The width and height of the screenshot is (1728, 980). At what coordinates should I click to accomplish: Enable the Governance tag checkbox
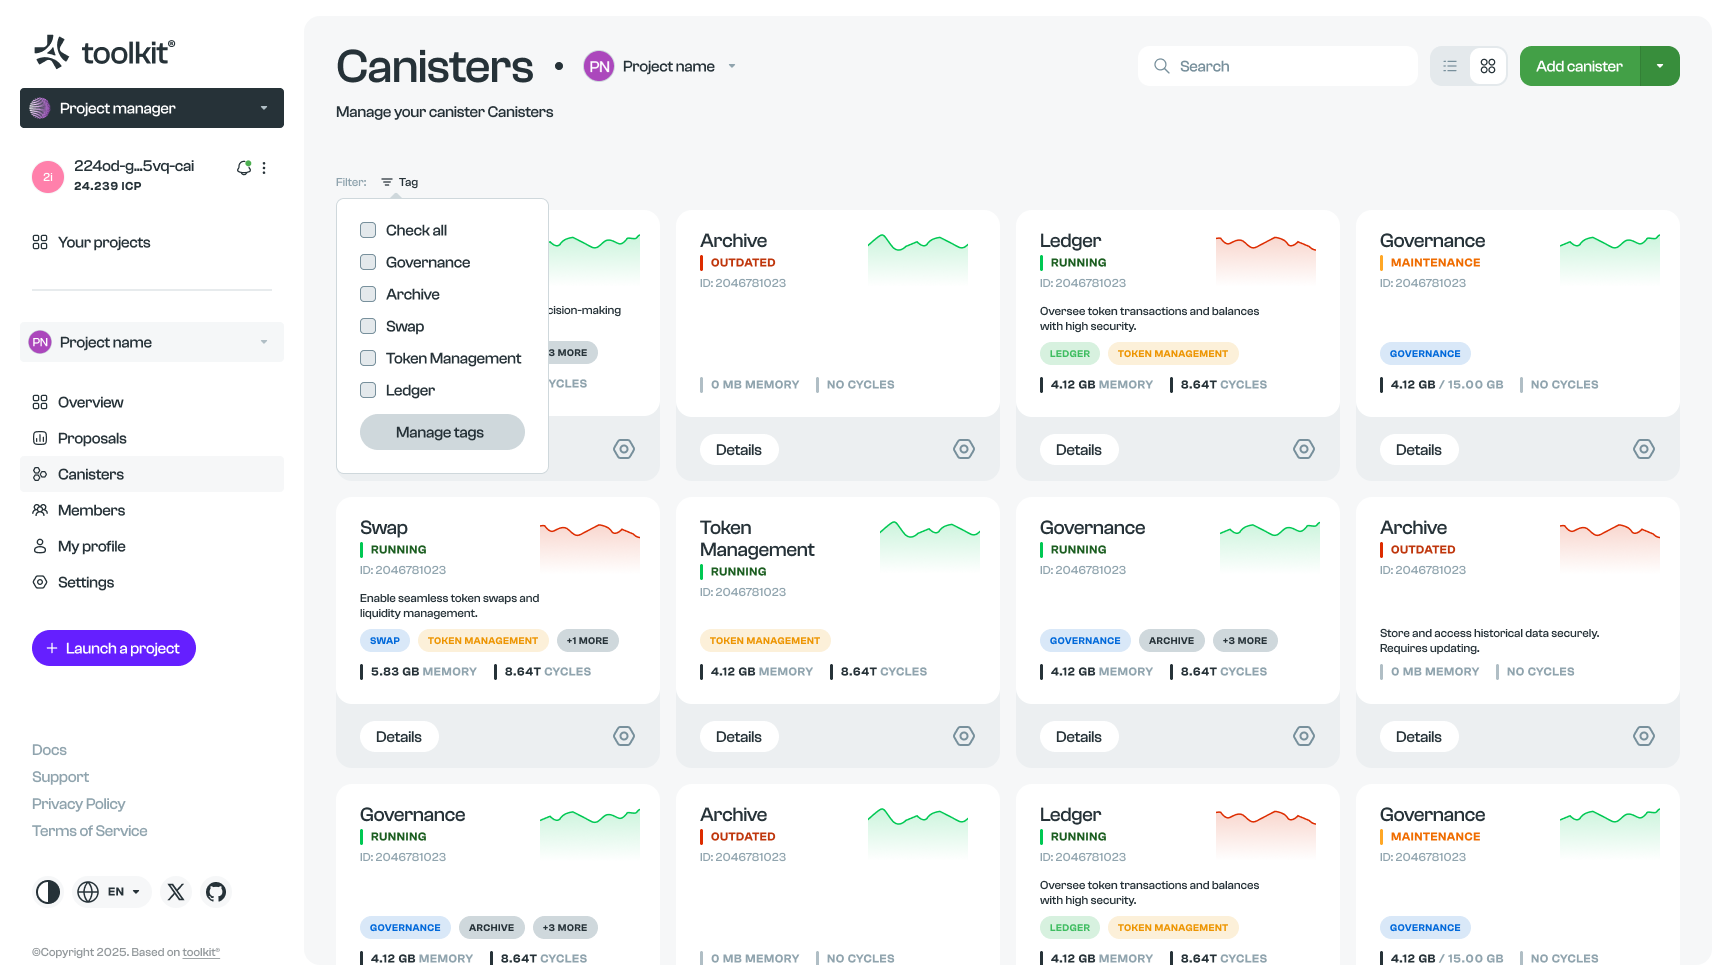368,262
